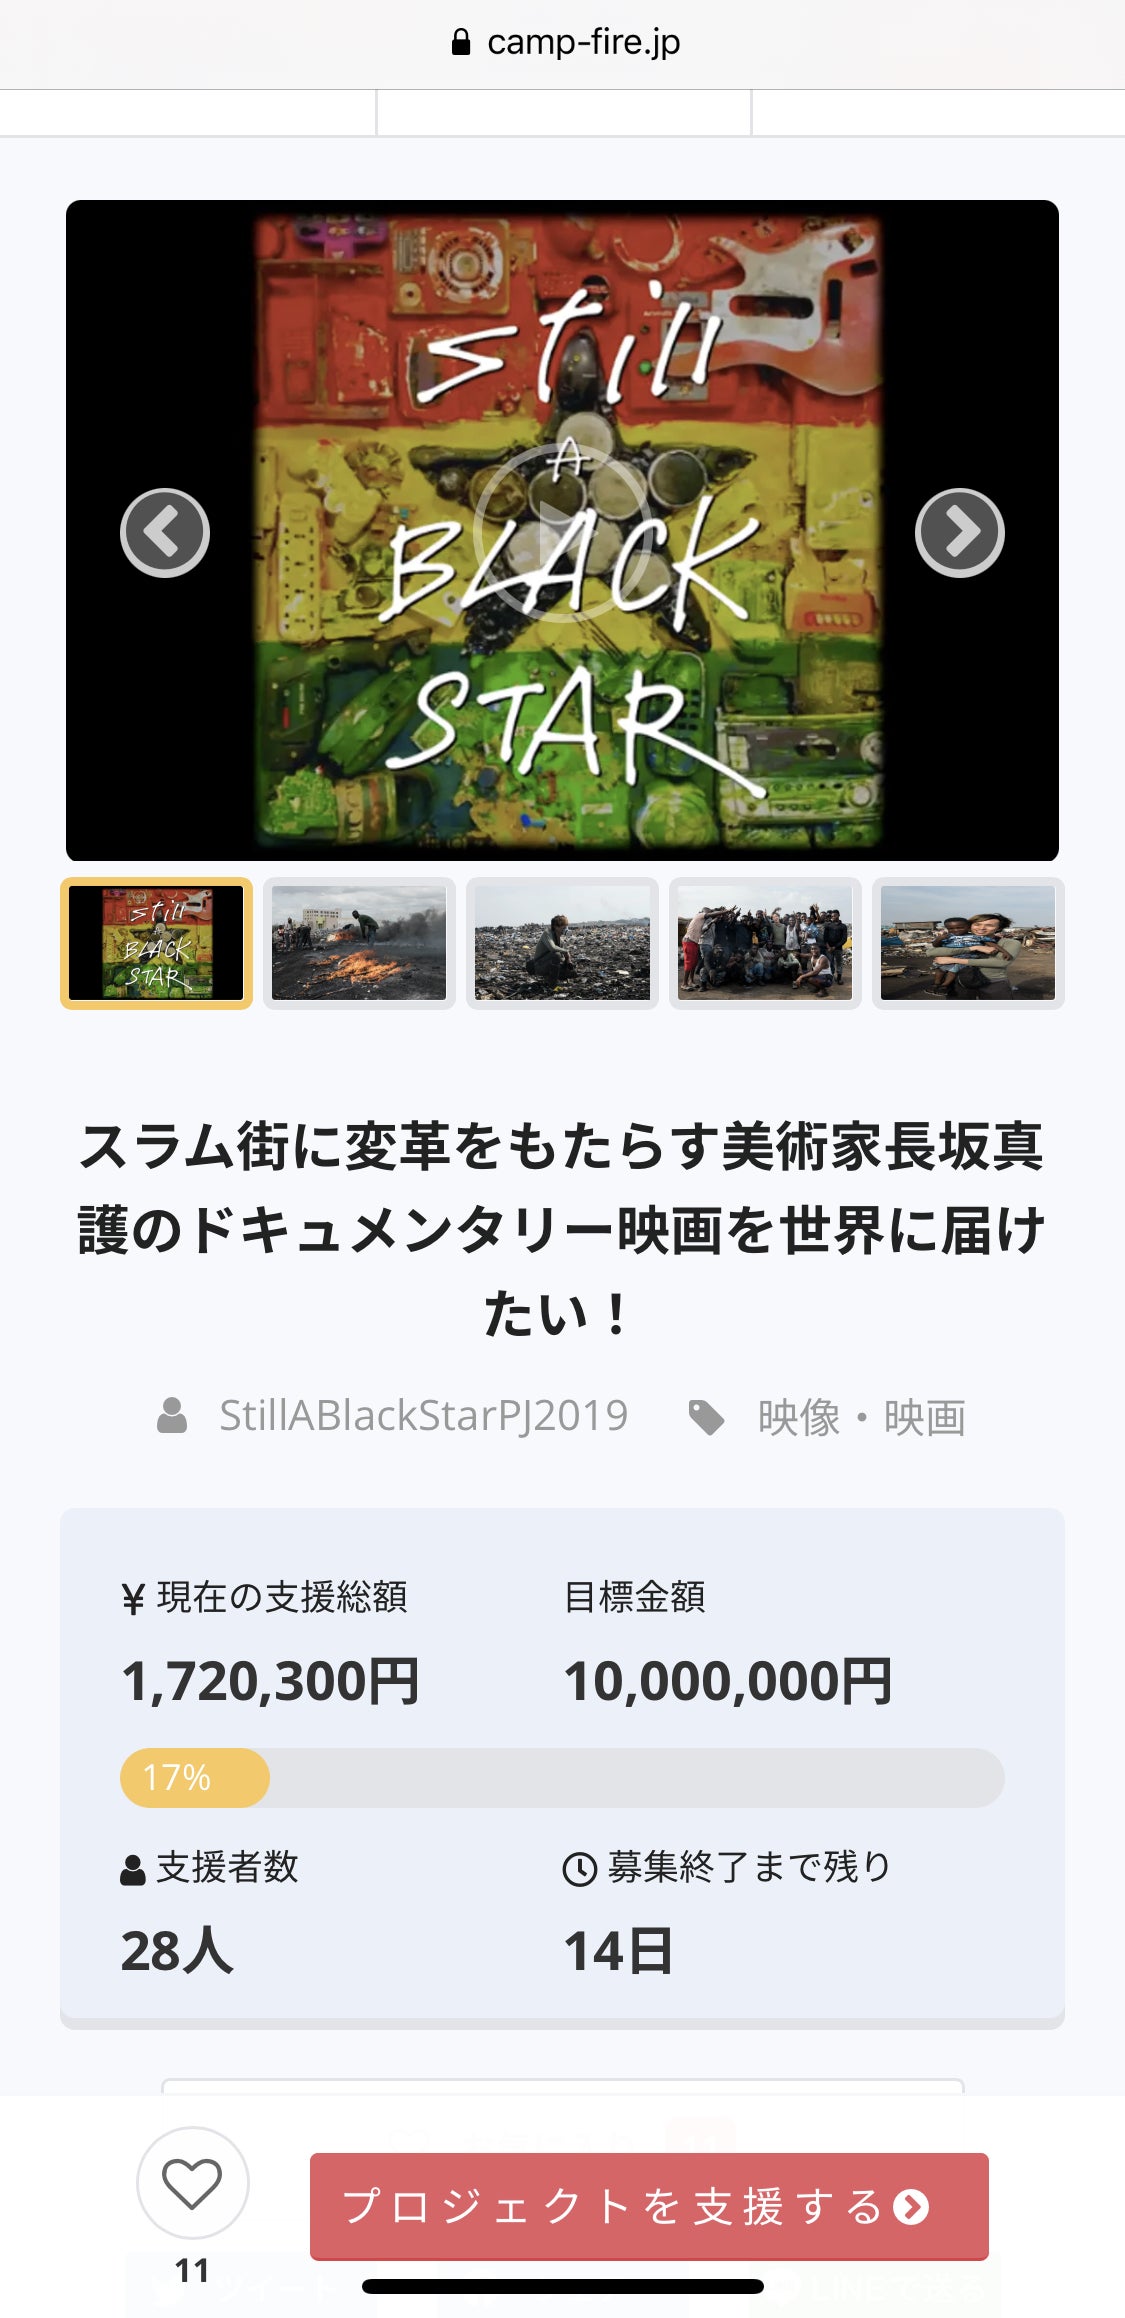Tap the プロジェクトを支援する button
Image resolution: width=1125 pixels, height=2318 pixels.
pos(649,2206)
